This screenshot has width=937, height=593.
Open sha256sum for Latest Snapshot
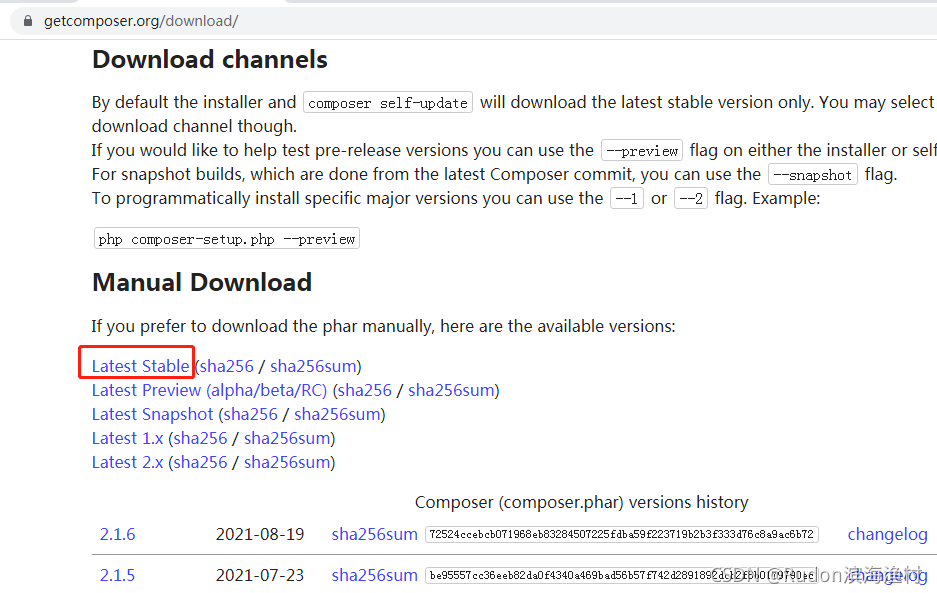tap(337, 413)
